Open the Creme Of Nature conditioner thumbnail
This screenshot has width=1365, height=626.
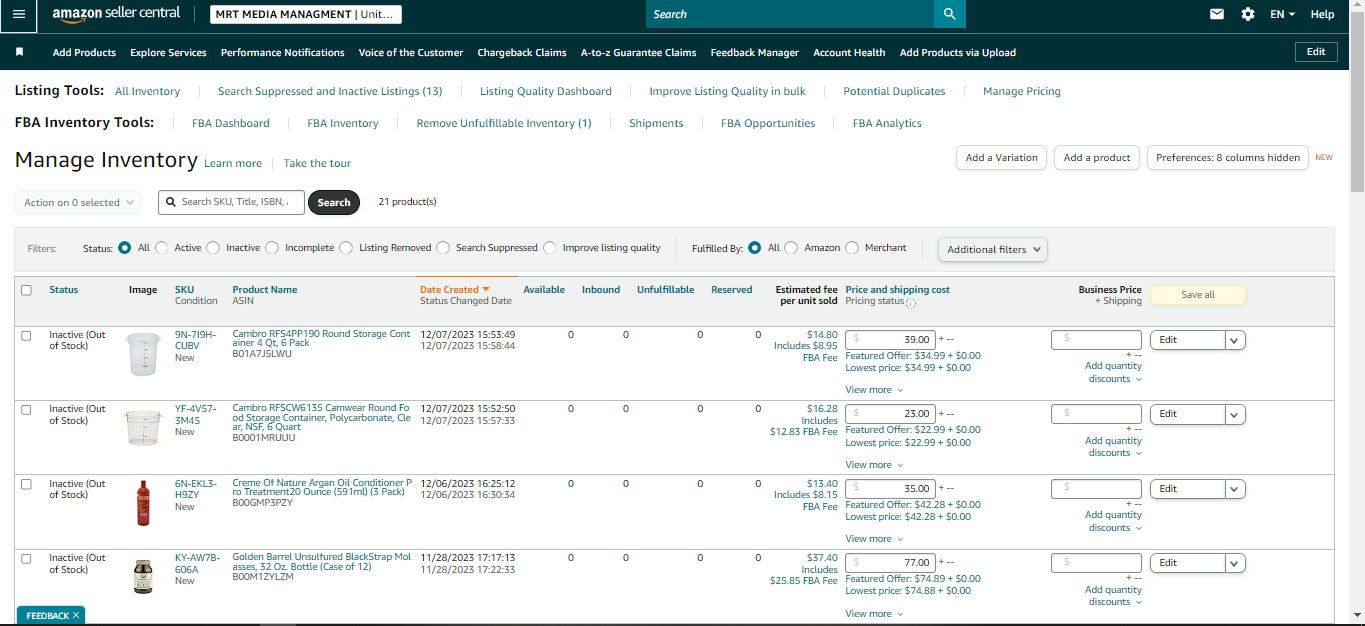pos(143,503)
